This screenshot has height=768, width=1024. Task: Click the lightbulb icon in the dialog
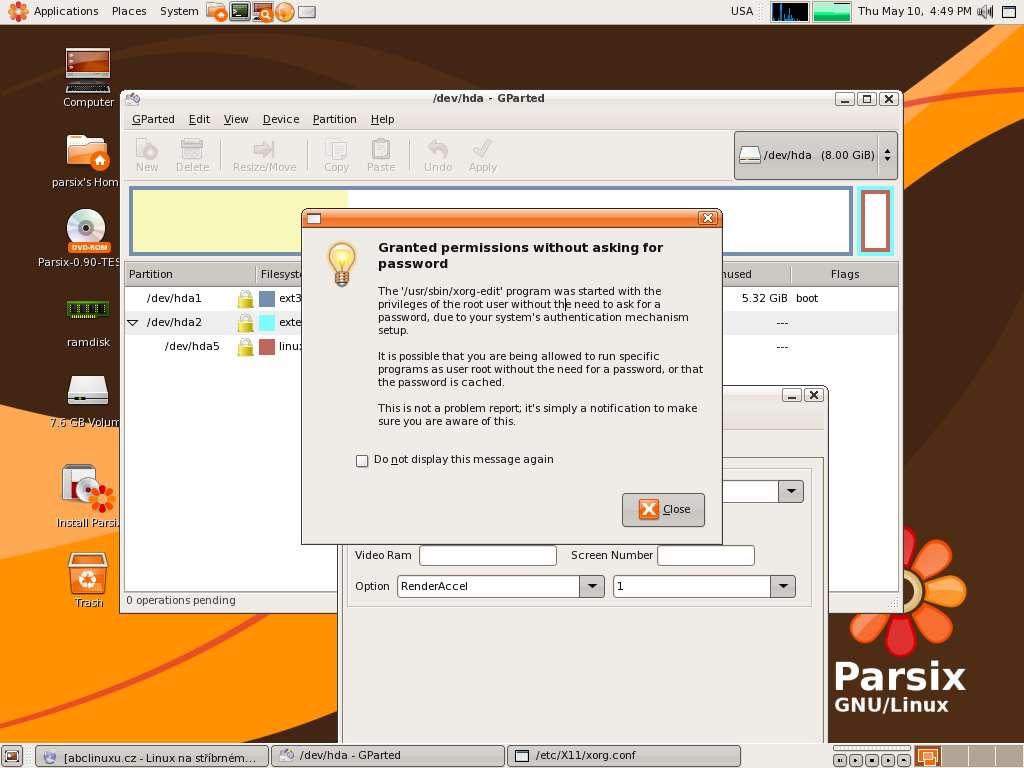(x=342, y=264)
